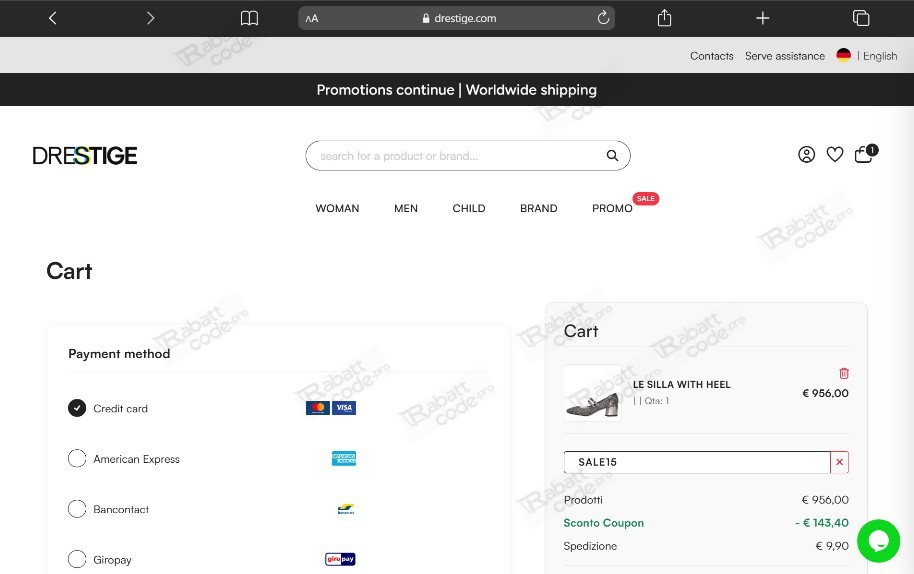Viewport: 914px width, 574px height.
Task: Click the Spedizione € 9,90 amount
Action: 832,546
